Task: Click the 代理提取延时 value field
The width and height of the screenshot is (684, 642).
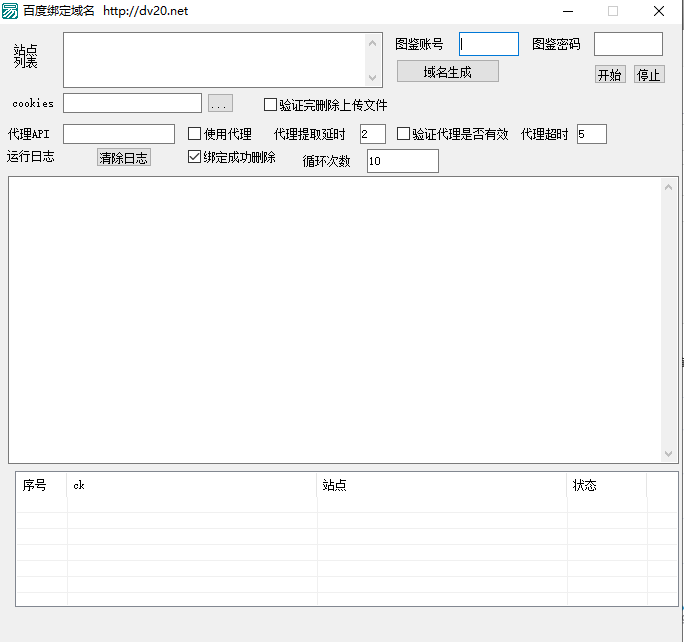Action: (373, 134)
